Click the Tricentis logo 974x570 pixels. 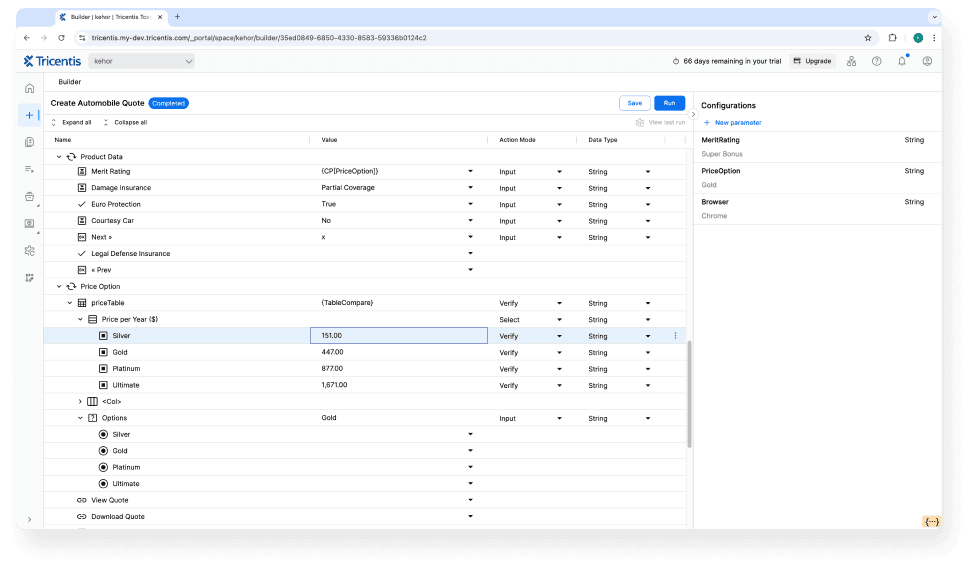(52, 61)
